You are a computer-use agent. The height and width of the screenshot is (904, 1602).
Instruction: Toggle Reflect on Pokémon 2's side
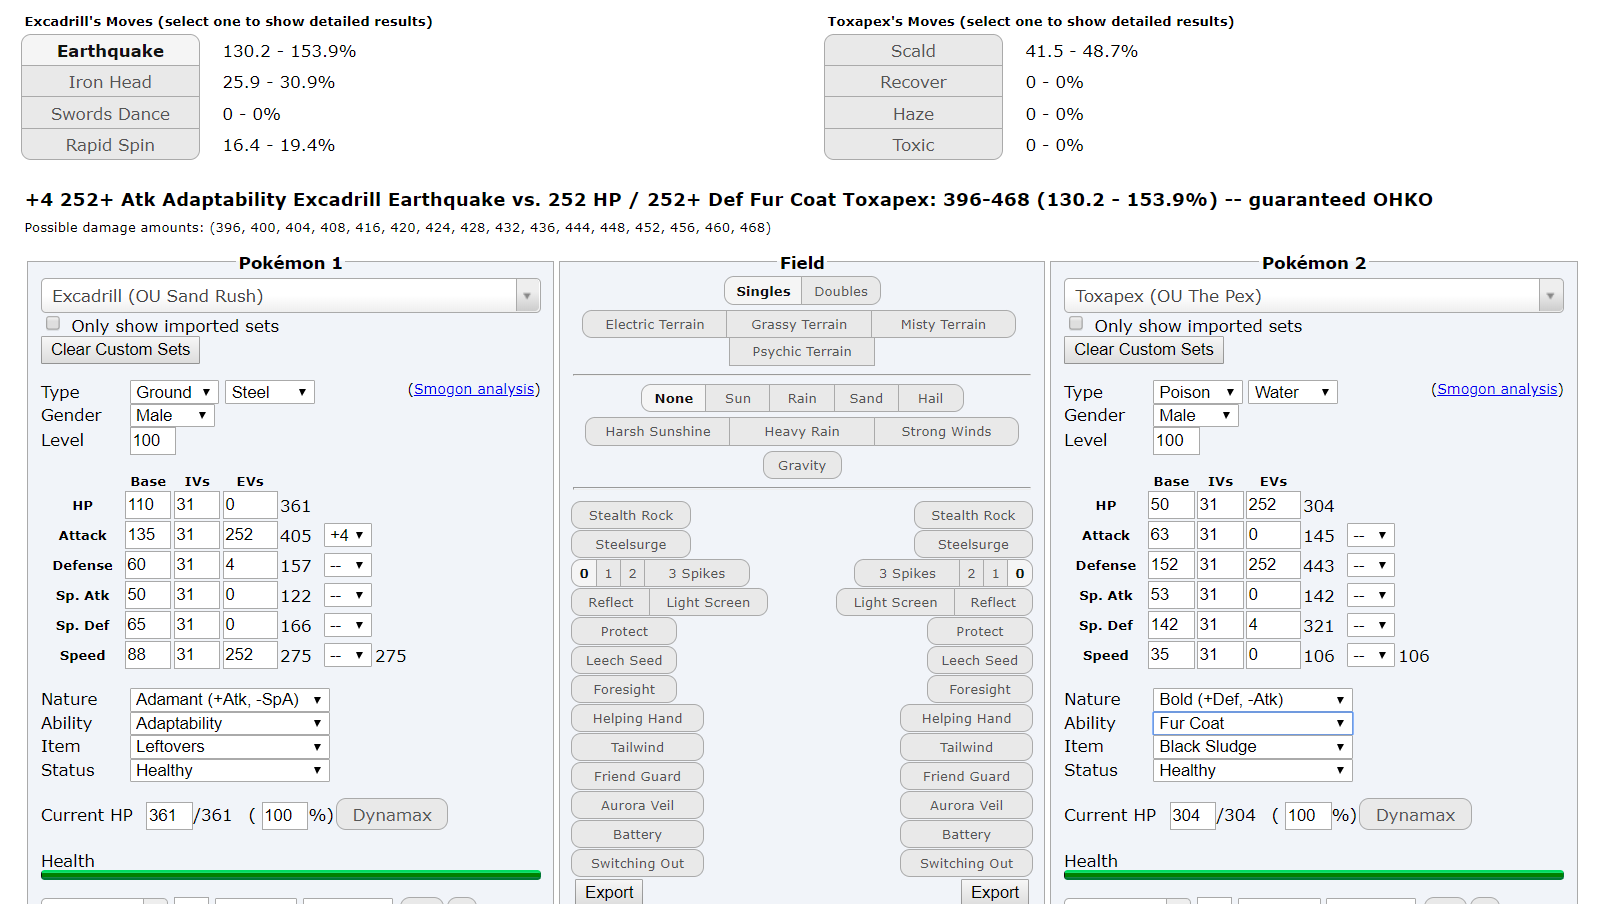tap(993, 602)
